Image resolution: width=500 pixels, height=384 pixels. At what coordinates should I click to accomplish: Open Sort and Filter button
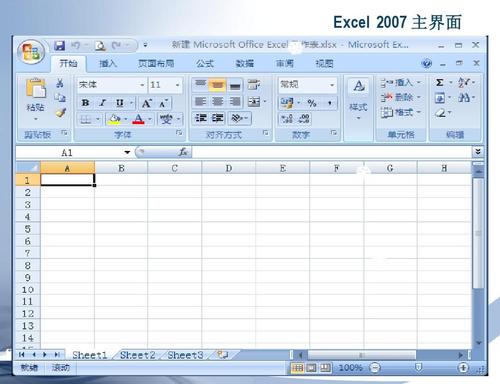click(x=464, y=82)
